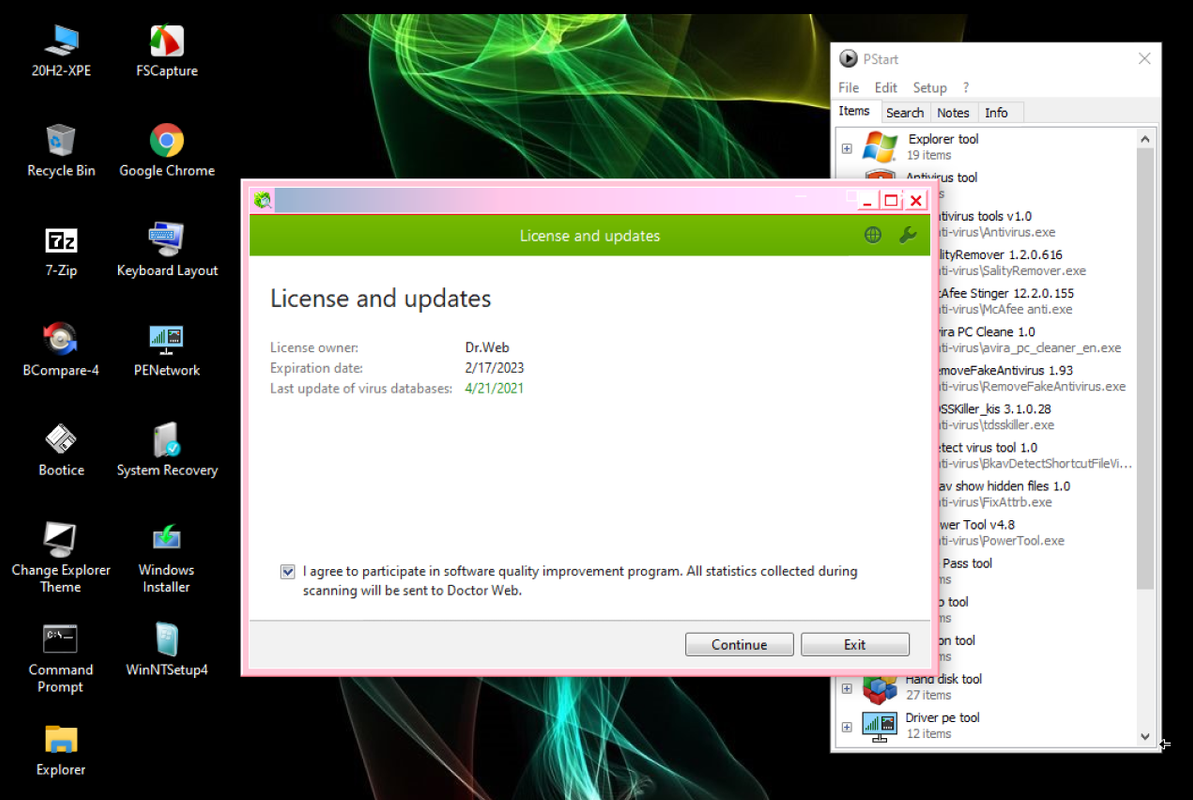Select Change Explorer Theme icon
Screen dimensions: 1193x800
coord(61,558)
